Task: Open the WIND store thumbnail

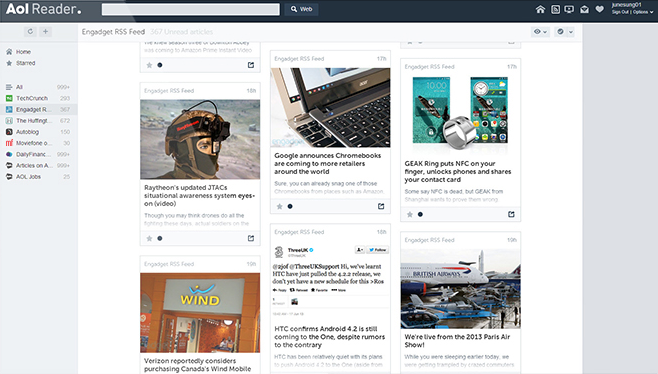Action: pos(200,313)
